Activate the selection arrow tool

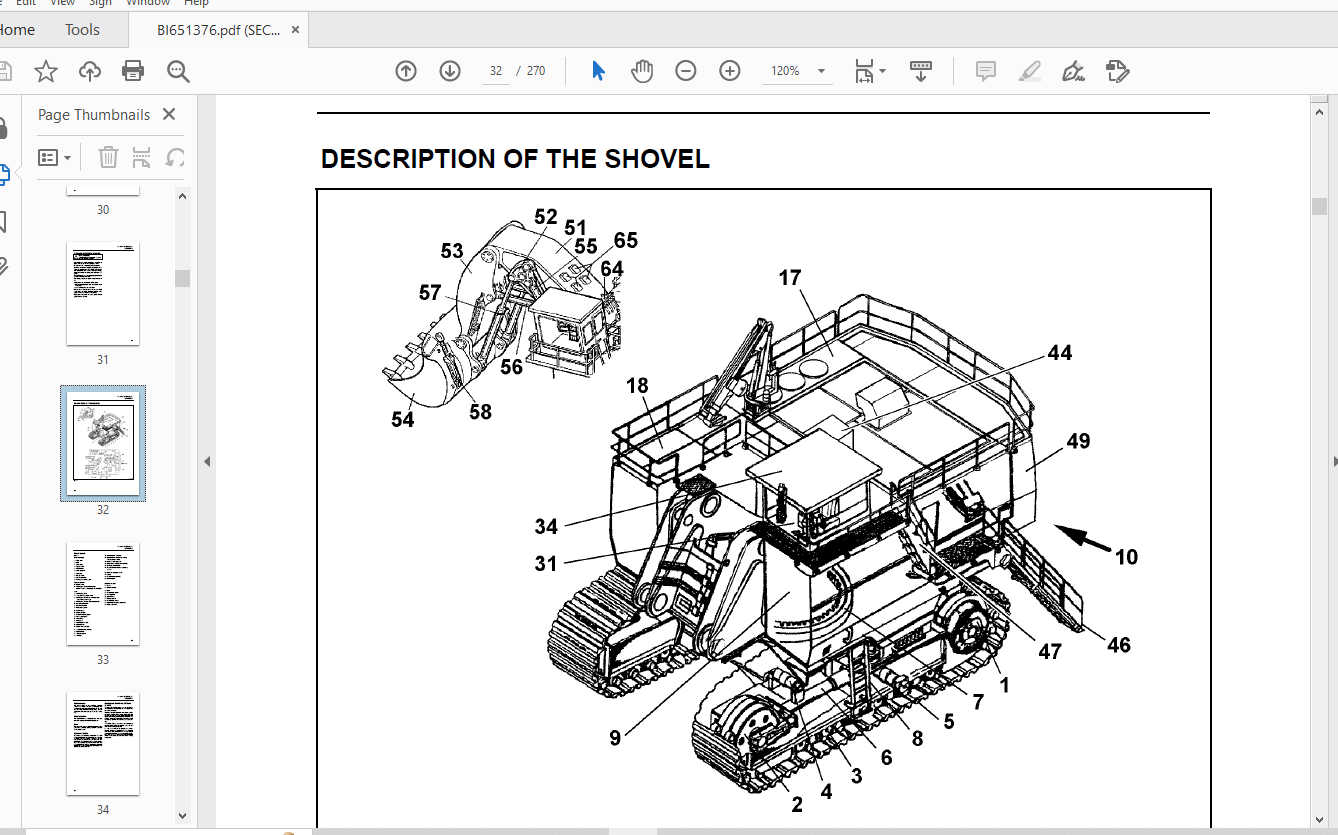[598, 71]
